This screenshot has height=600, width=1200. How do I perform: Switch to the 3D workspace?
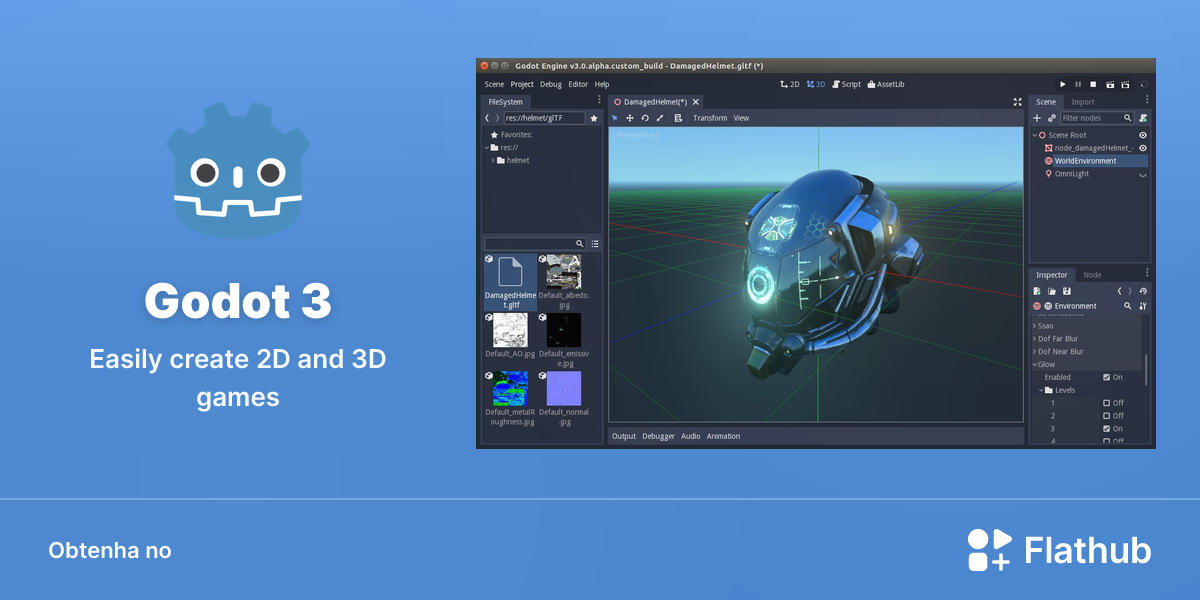[816, 85]
